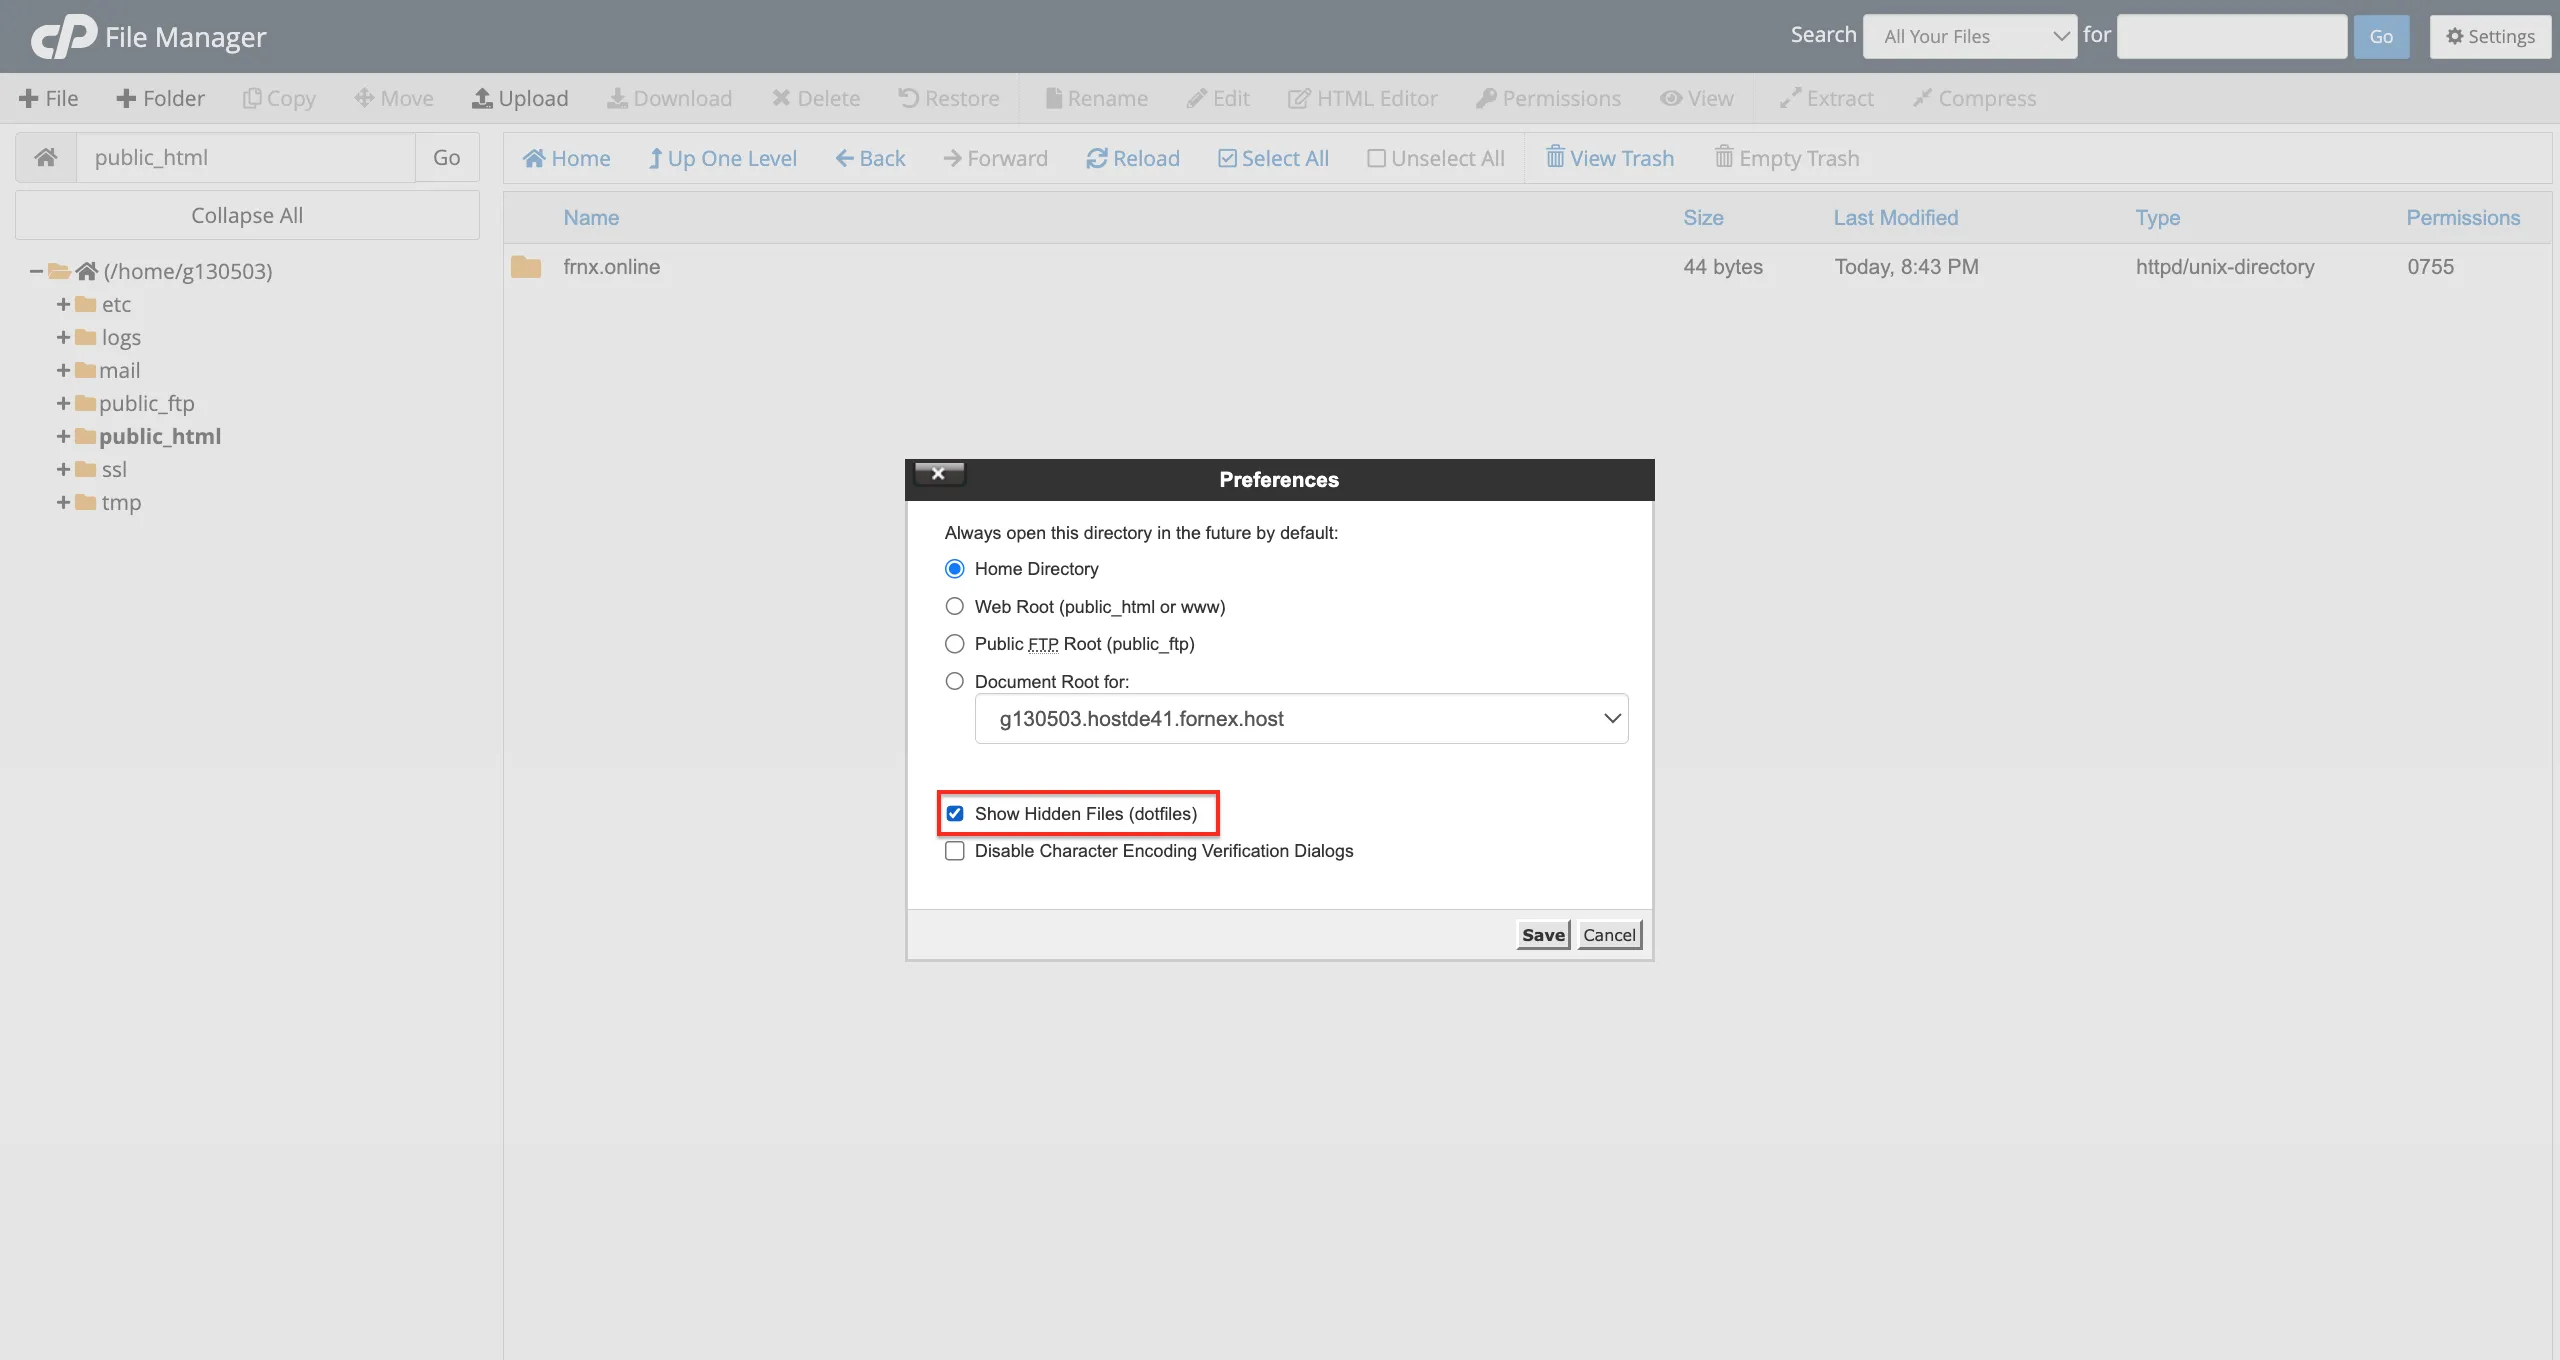Open the document root domain dropdown

click(1301, 719)
